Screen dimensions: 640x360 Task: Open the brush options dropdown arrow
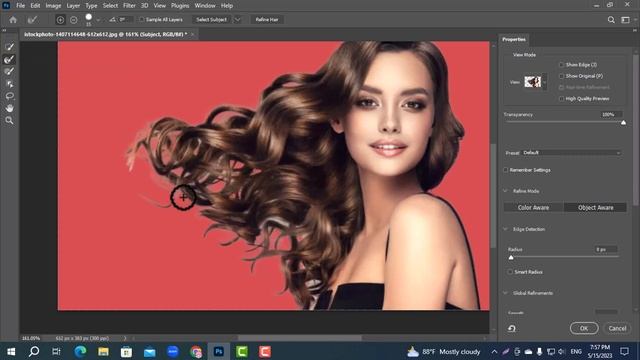tap(98, 20)
